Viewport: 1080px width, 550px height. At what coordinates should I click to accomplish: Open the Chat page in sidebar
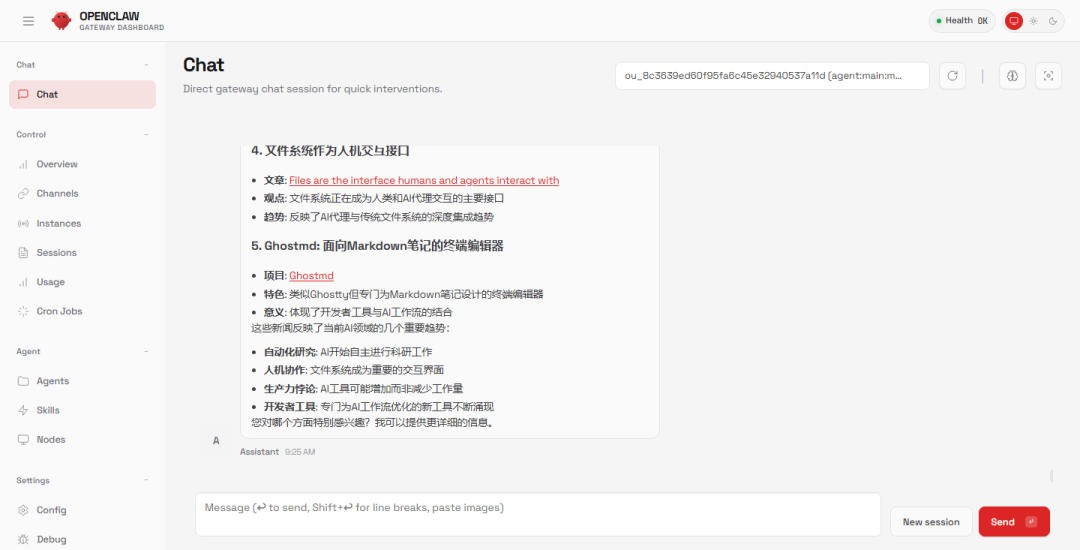tap(83, 94)
